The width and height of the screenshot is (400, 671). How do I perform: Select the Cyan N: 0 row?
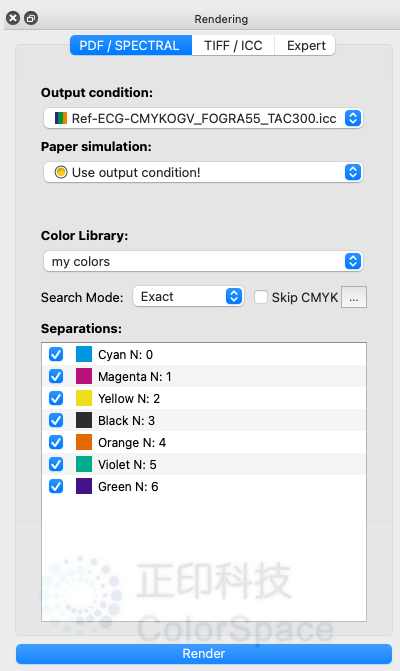click(x=204, y=354)
